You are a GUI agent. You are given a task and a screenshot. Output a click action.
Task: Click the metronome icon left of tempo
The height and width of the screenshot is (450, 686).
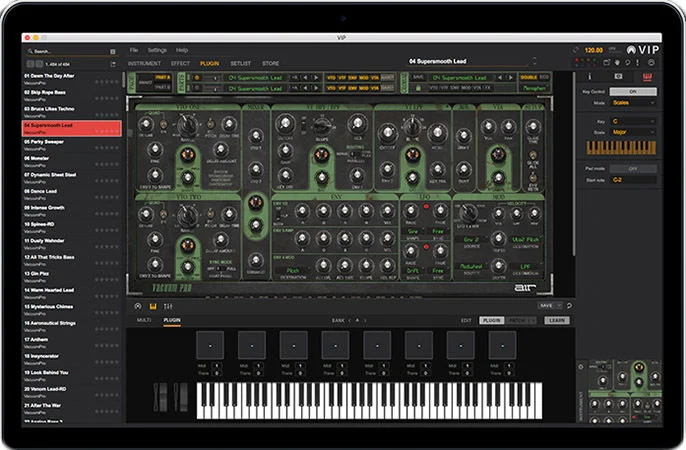576,50
